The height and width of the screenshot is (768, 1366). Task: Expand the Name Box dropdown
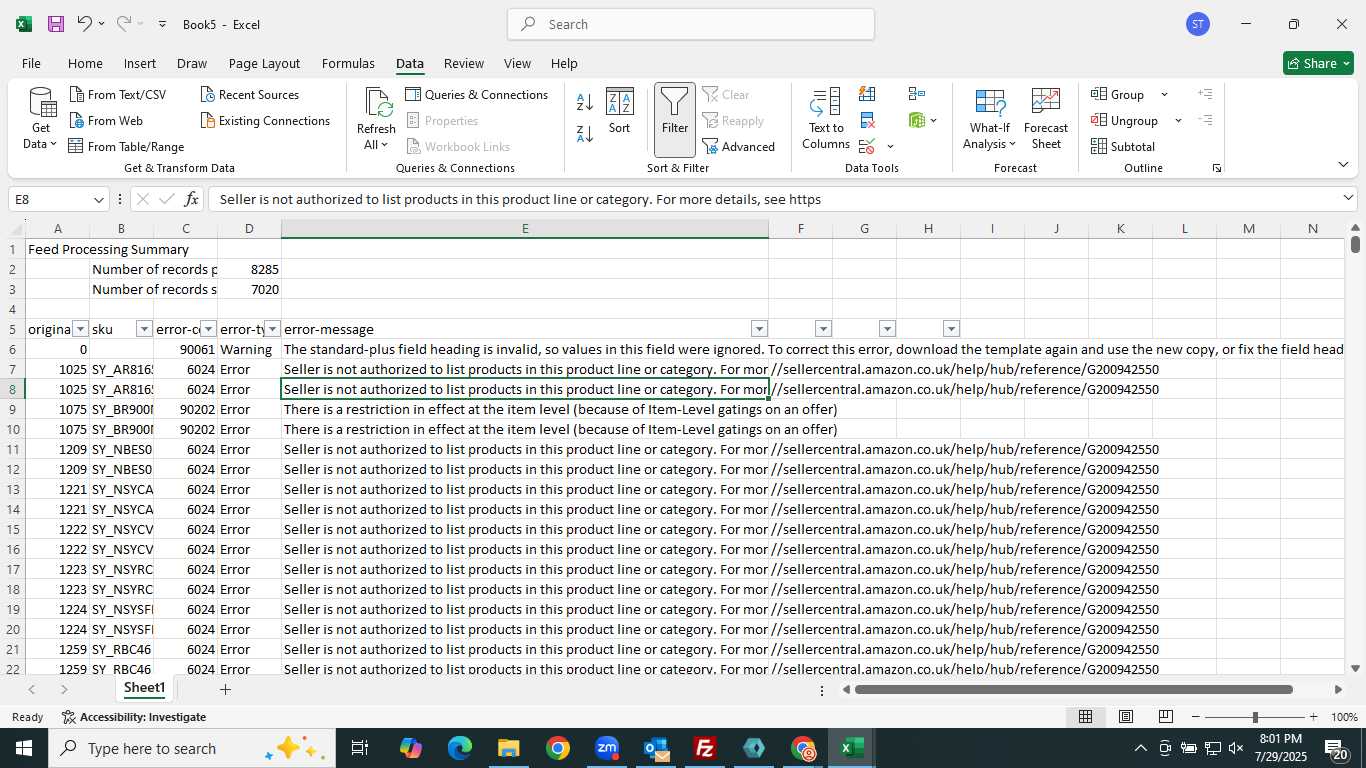98,200
